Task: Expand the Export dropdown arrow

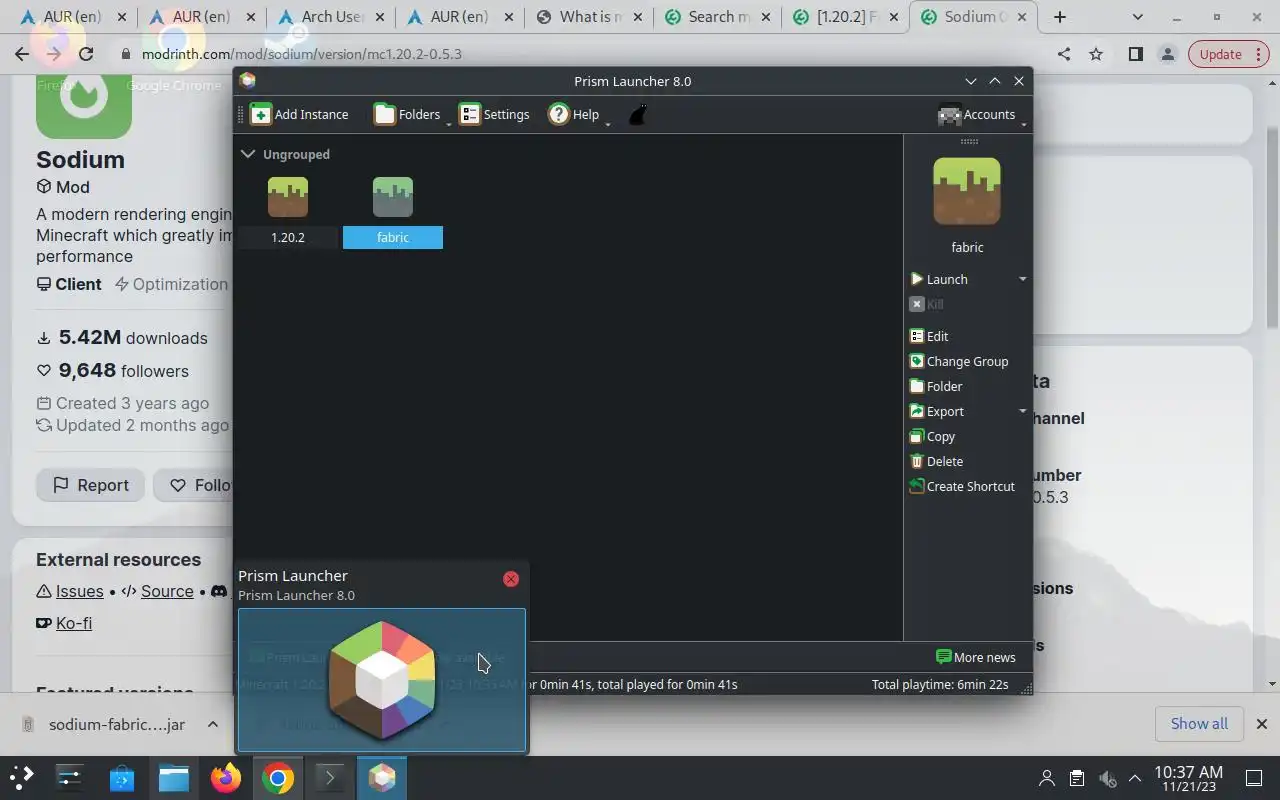Action: 1022,411
